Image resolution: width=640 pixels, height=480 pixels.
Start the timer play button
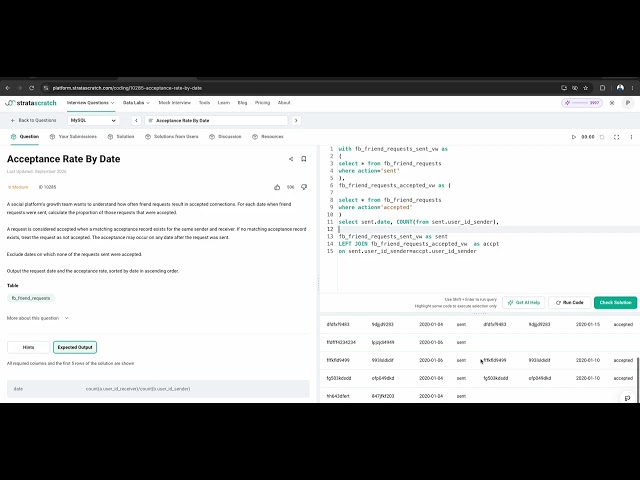(x=573, y=137)
